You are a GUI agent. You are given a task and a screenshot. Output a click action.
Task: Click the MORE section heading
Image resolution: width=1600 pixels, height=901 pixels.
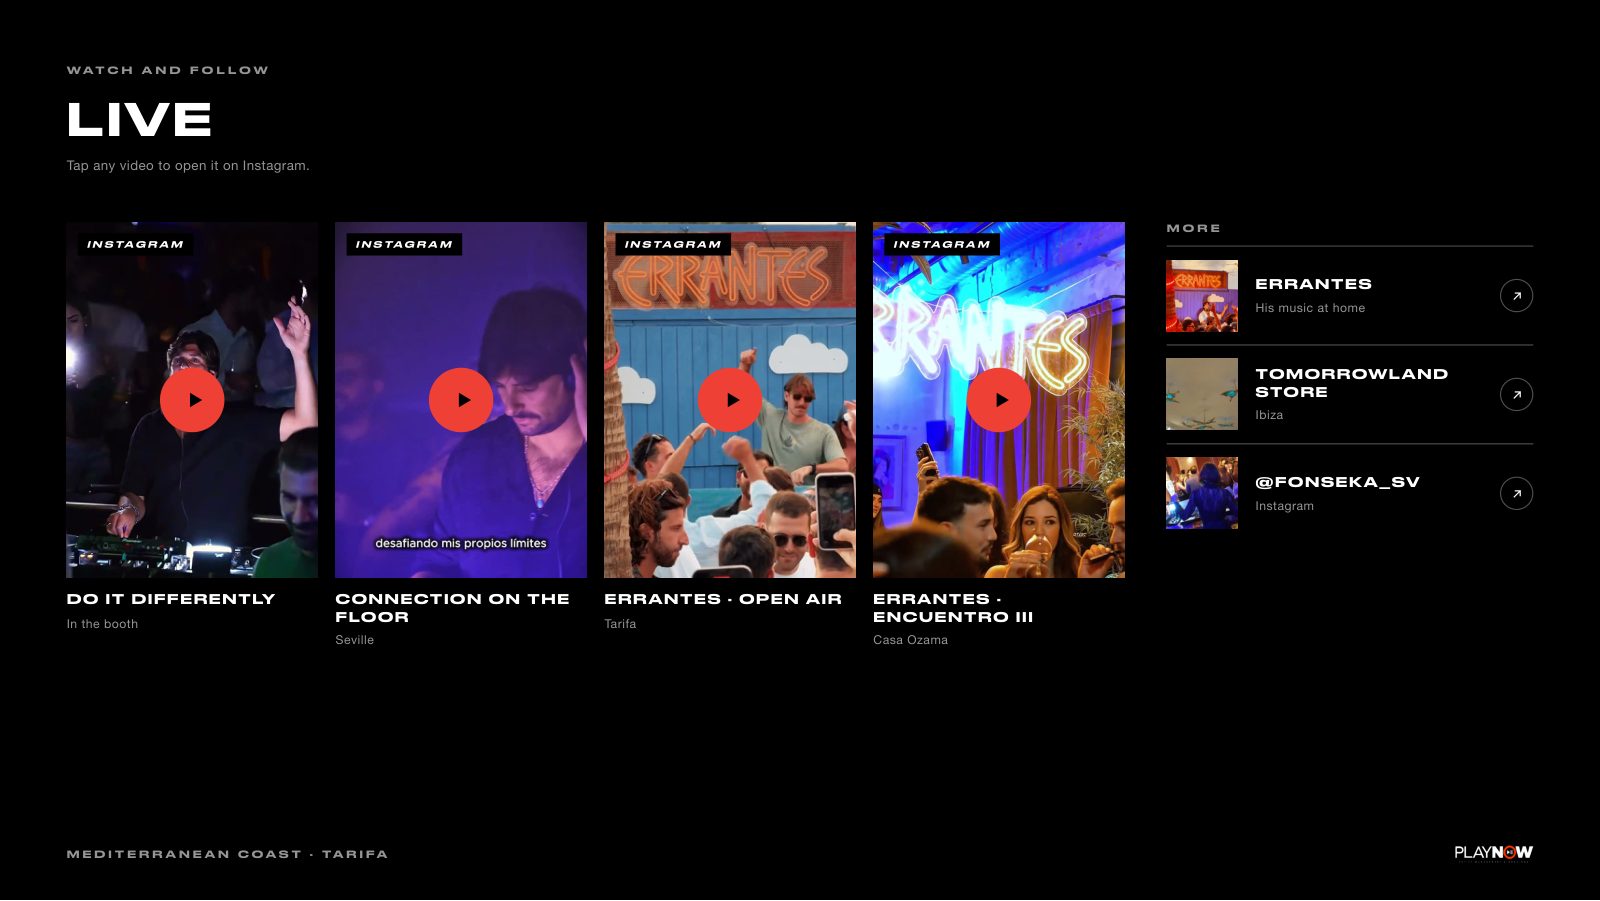click(x=1193, y=228)
